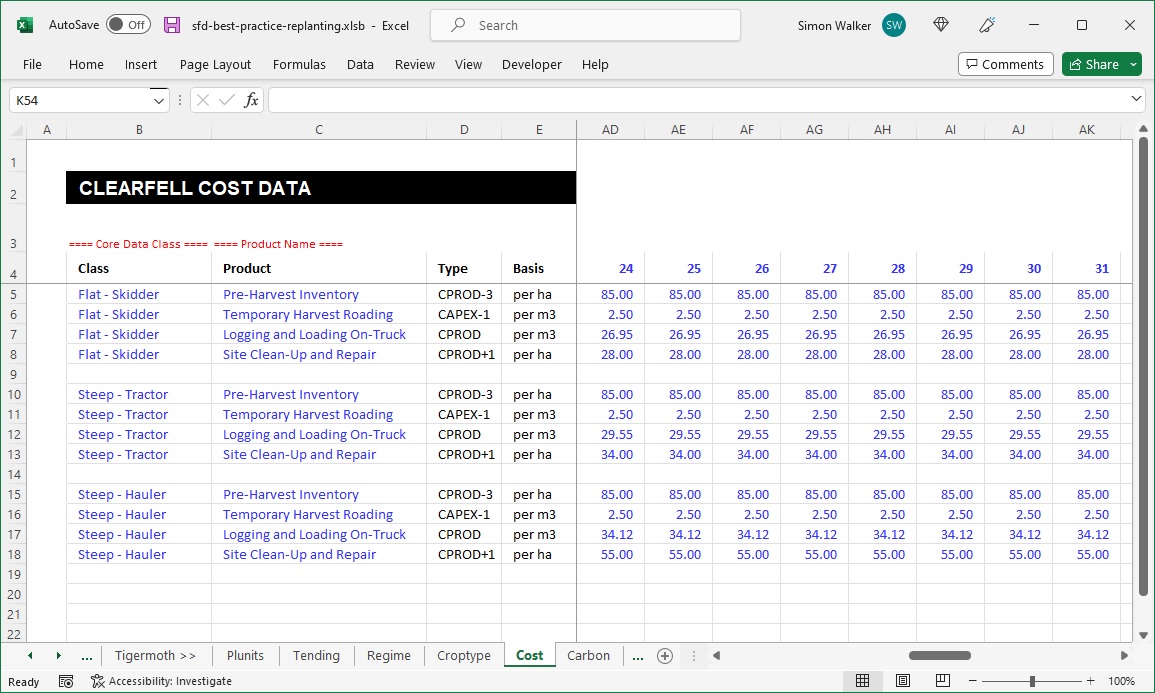Viewport: 1155px width, 693px height.
Task: Click the Share button
Action: 1094,65
